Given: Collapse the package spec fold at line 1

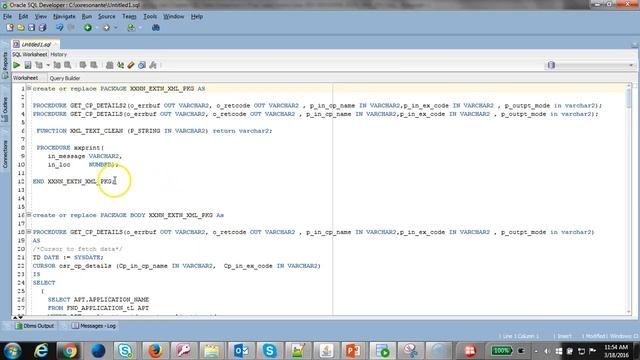Looking at the screenshot, I should tap(29, 88).
